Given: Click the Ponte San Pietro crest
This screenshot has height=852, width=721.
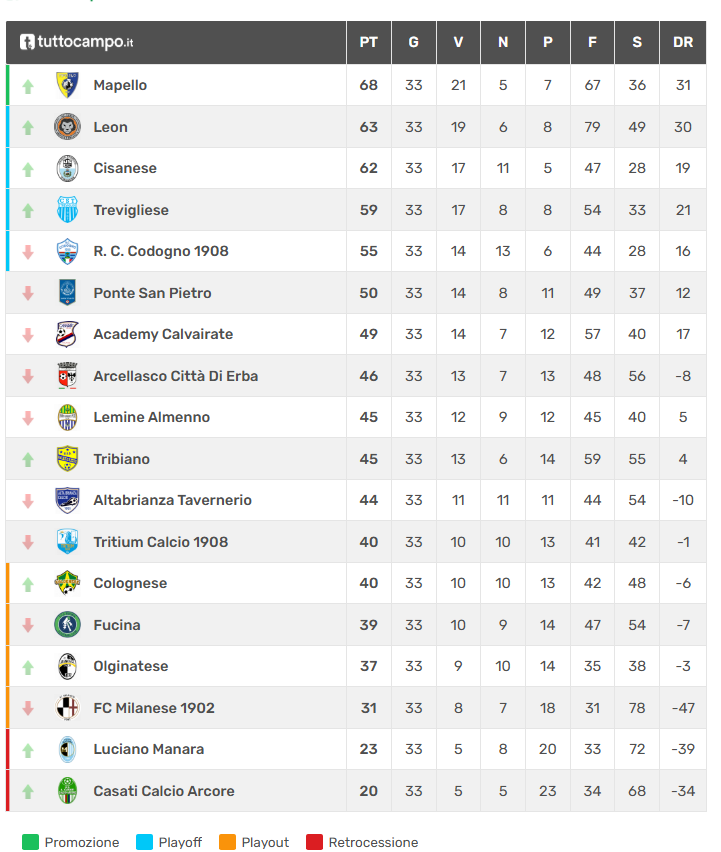Looking at the screenshot, I should [67, 293].
